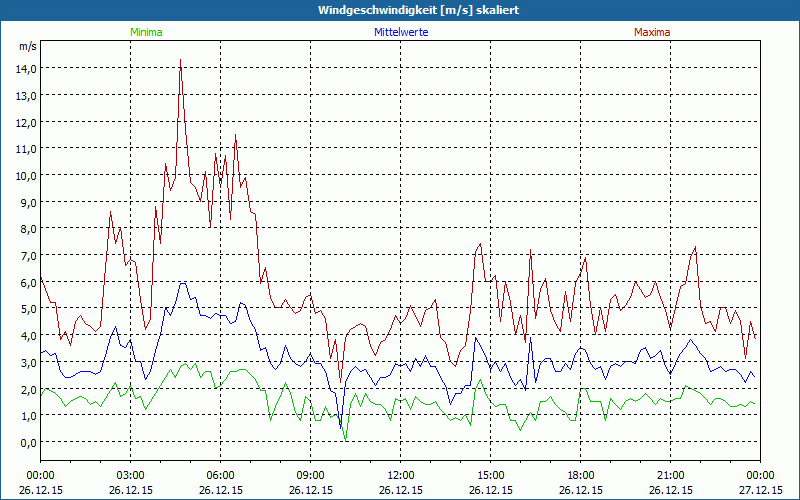Click the 5,0 y-axis label
Screen dimensions: 800x500
[25, 309]
